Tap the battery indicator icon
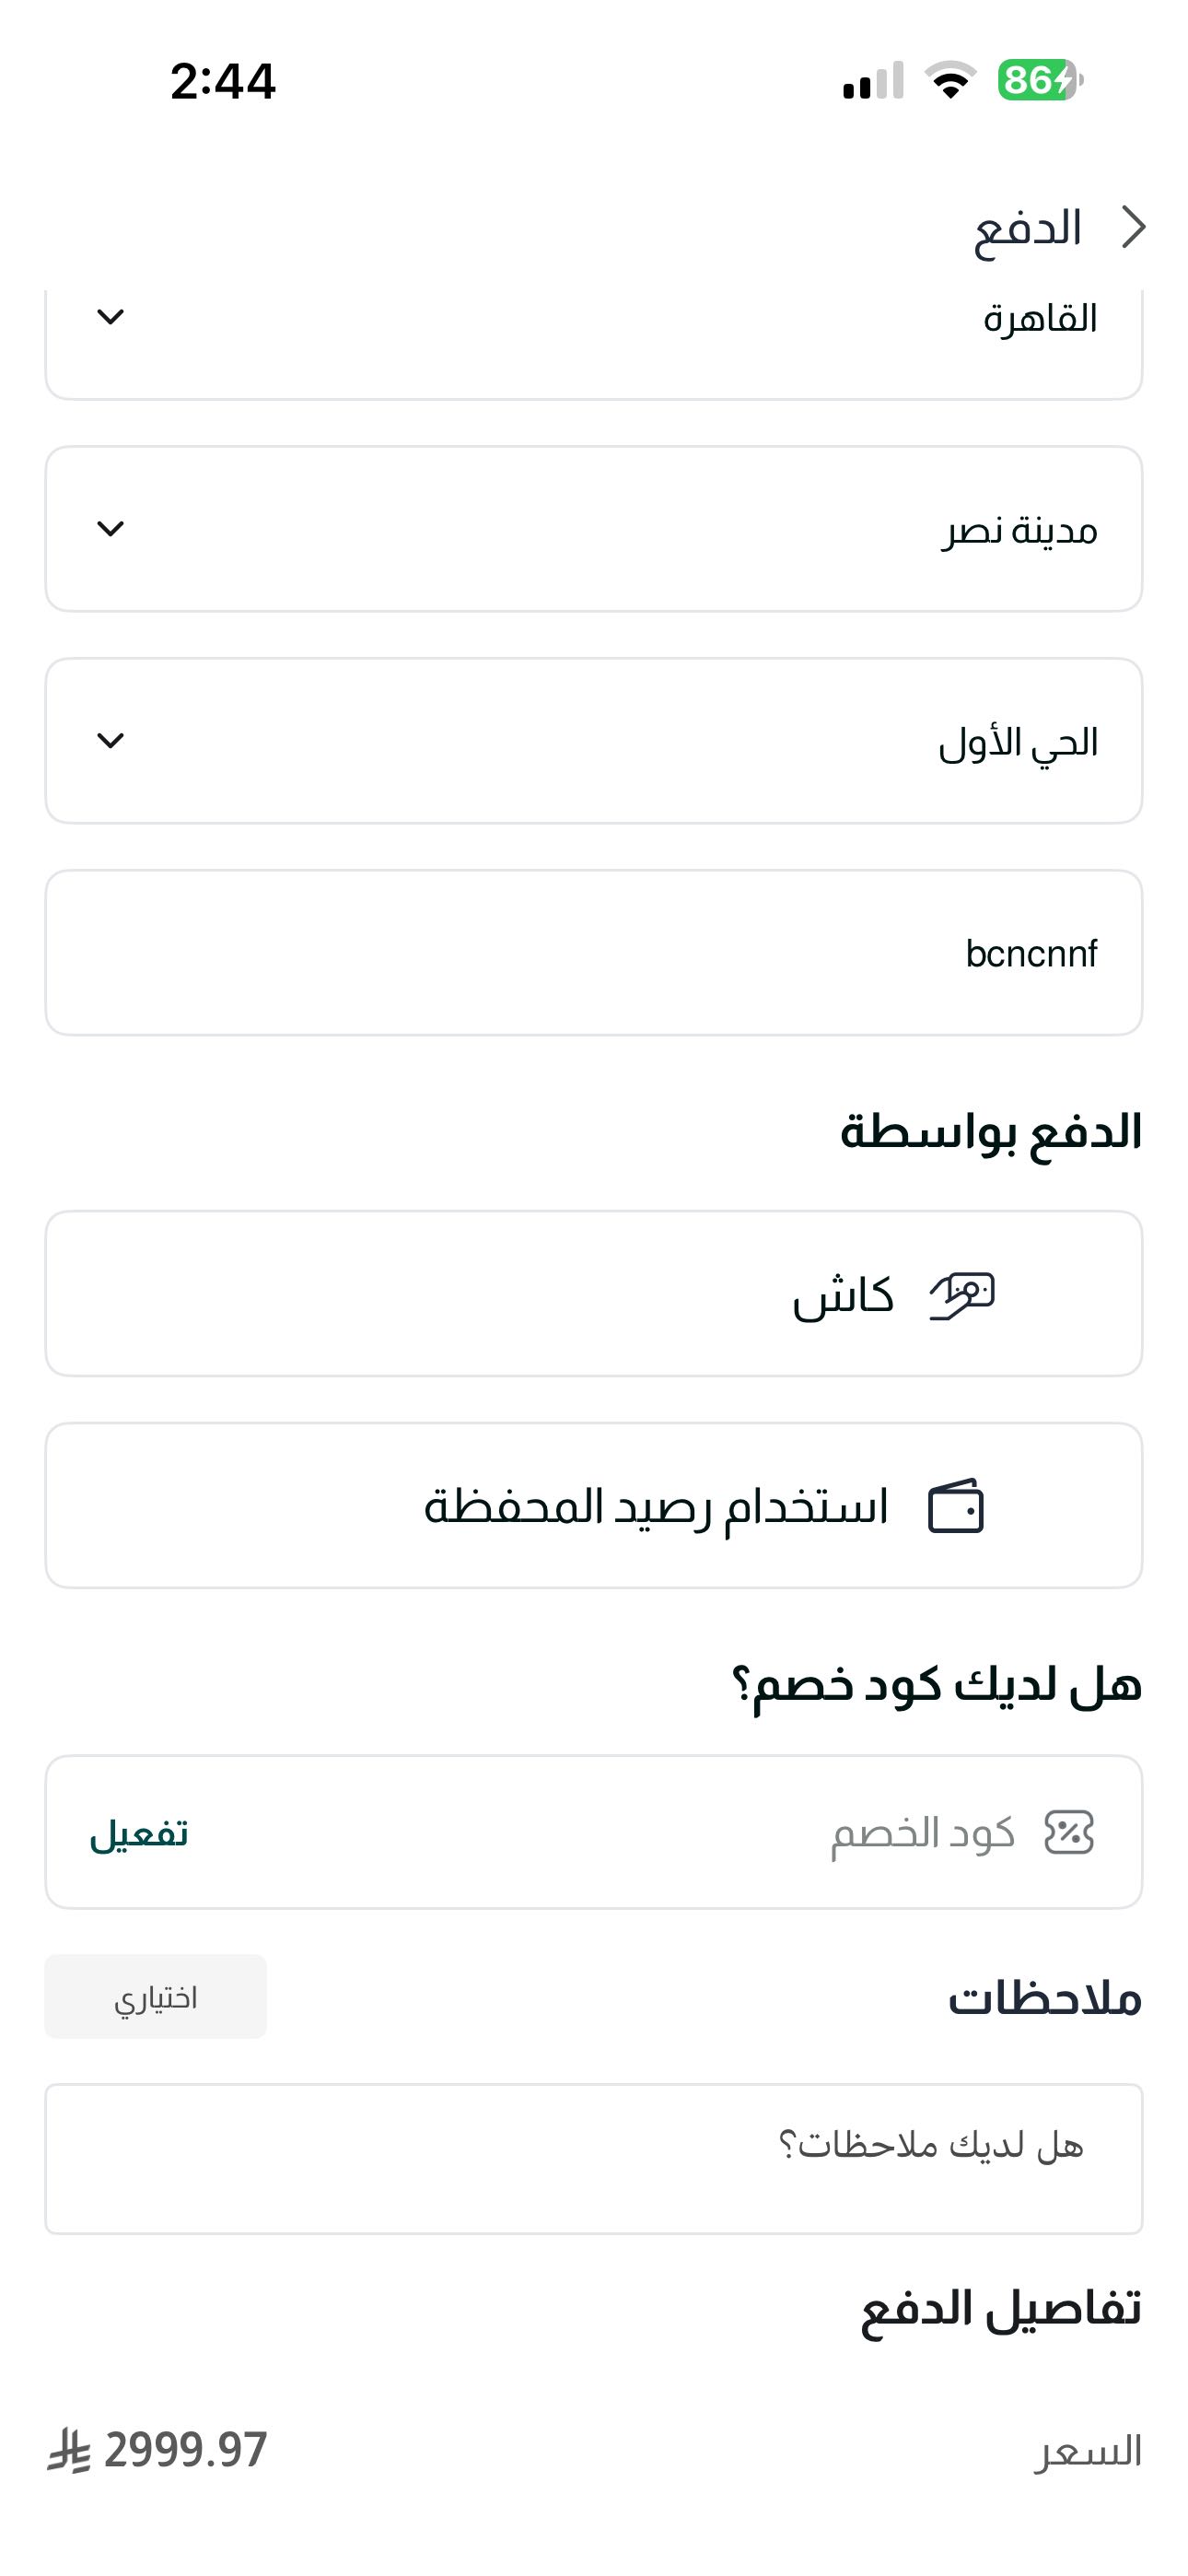Viewport: 1188px width, 2576px height. pos(1040,80)
